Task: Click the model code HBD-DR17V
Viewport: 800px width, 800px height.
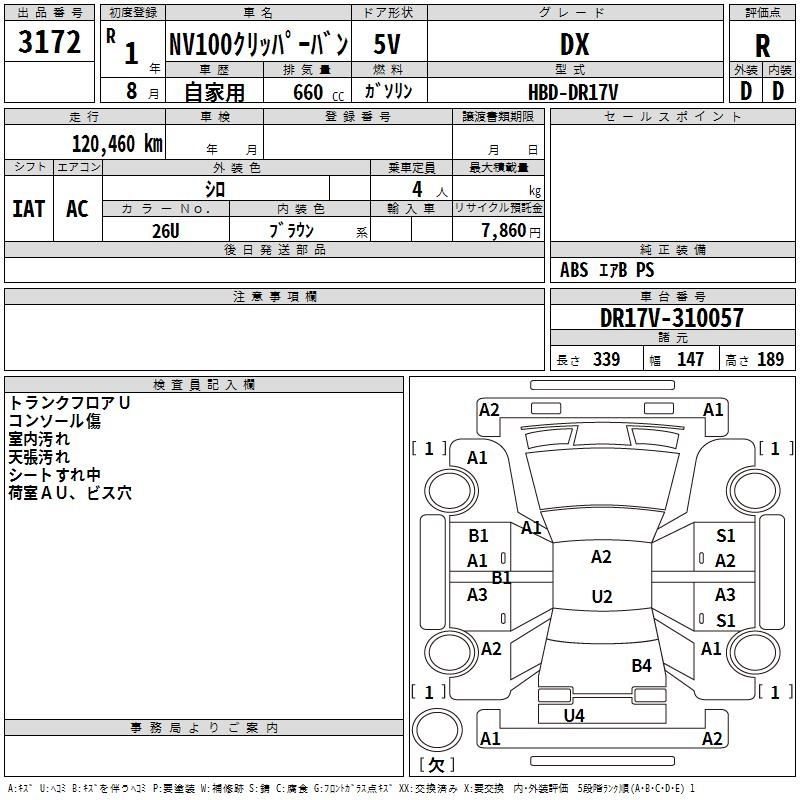Action: [x=573, y=92]
